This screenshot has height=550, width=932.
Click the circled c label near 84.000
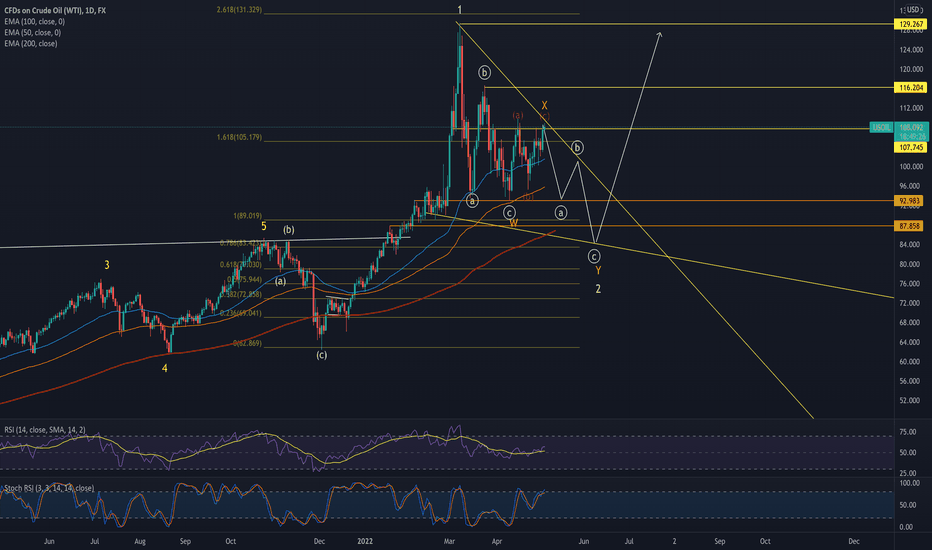pos(594,256)
